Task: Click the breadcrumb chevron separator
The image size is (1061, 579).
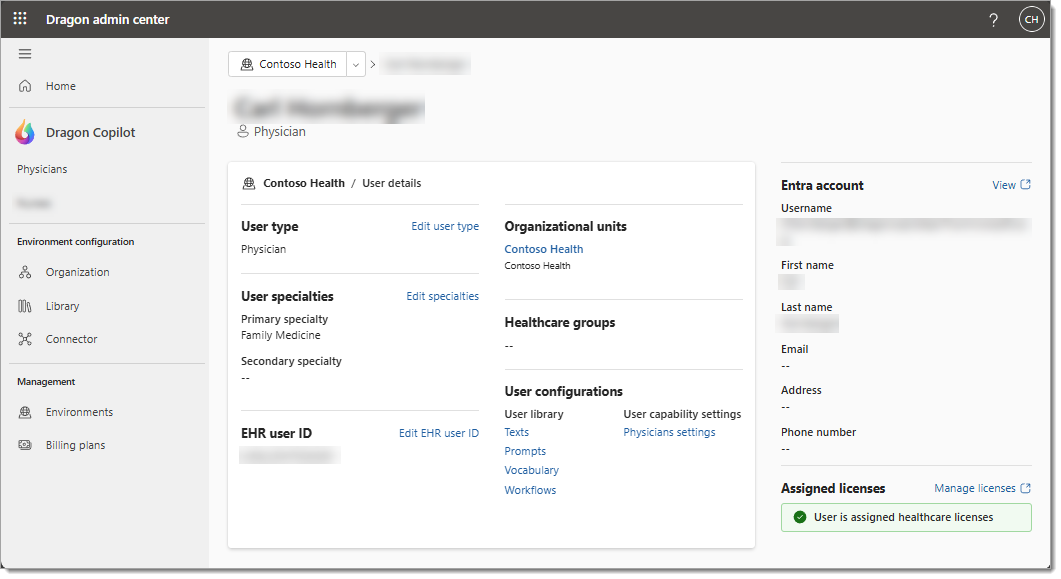Action: click(x=373, y=64)
